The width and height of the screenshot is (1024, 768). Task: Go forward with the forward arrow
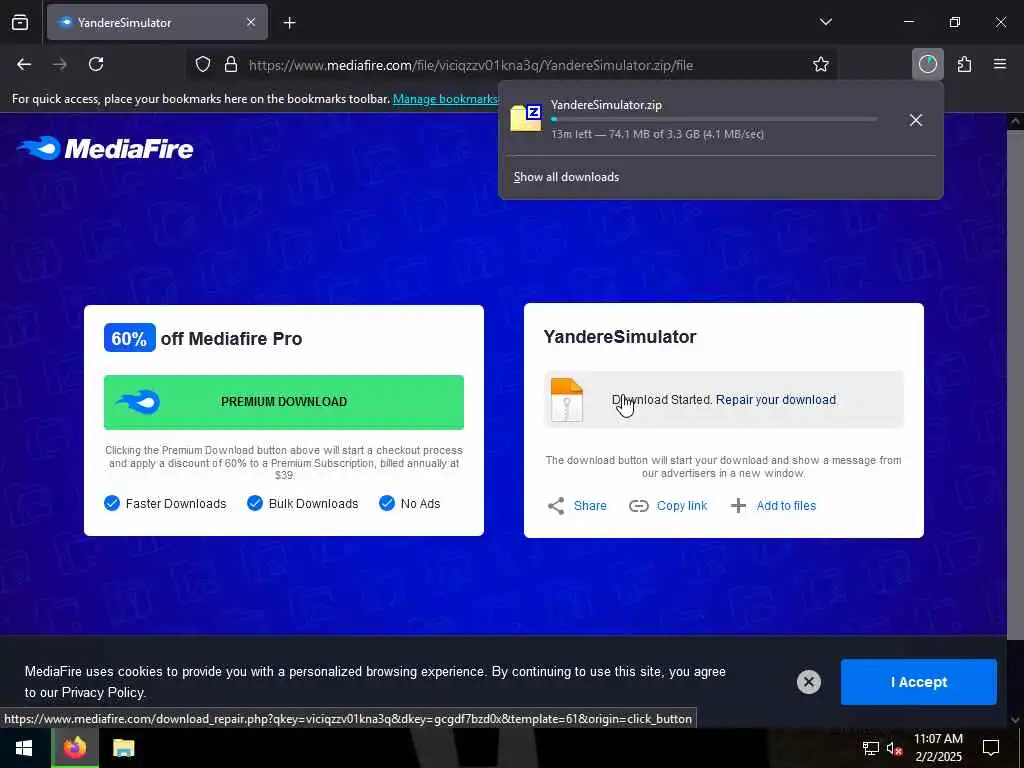pyautogui.click(x=60, y=64)
